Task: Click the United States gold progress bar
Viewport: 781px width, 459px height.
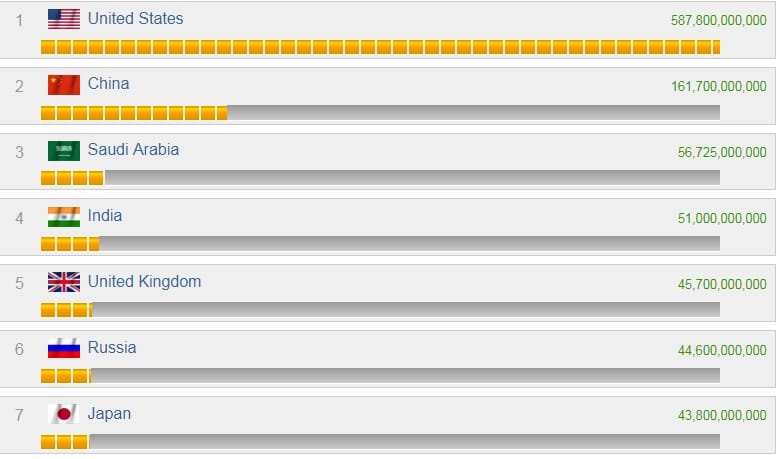Action: coord(380,47)
